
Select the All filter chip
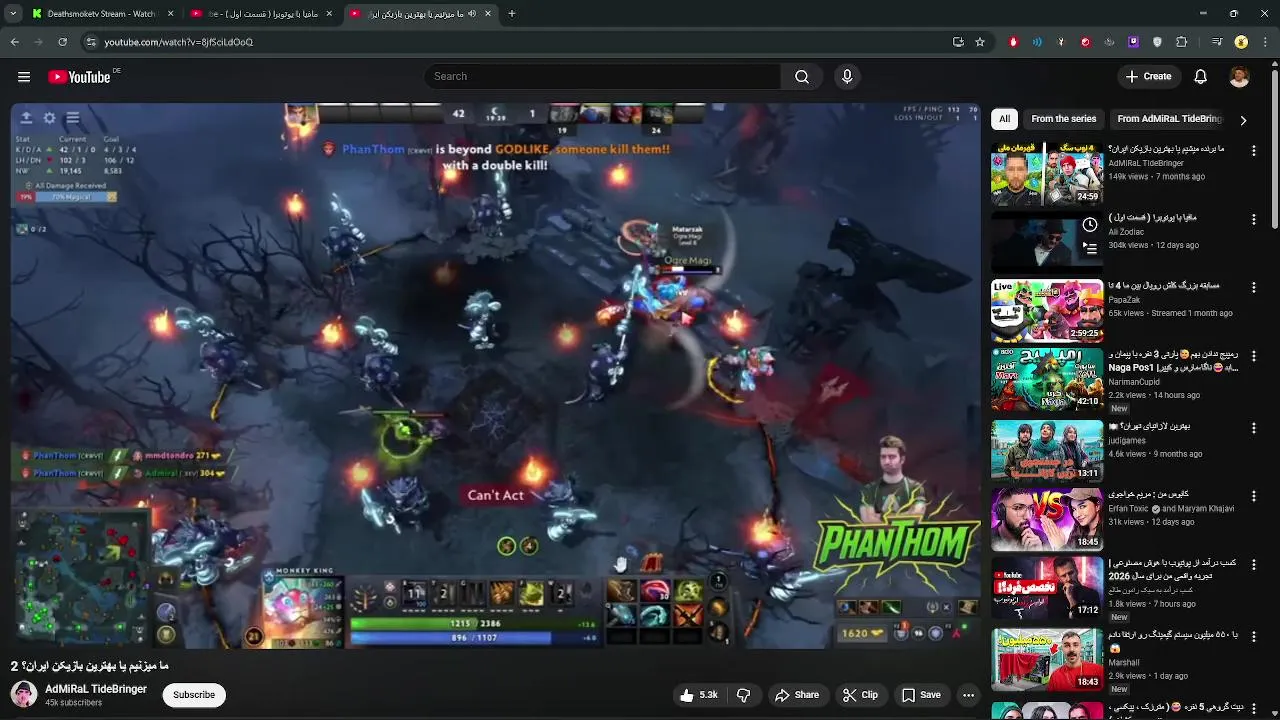point(1004,119)
